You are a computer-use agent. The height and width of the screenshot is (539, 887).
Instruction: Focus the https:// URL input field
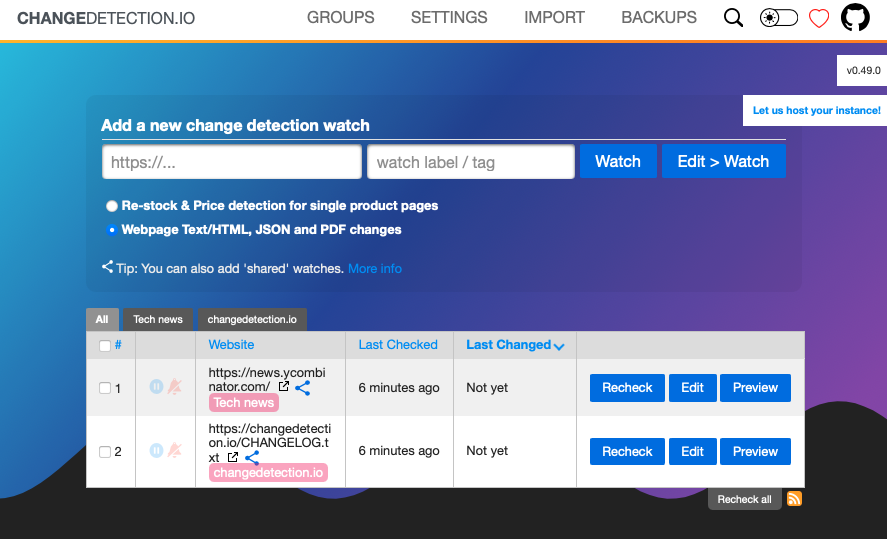(x=232, y=162)
